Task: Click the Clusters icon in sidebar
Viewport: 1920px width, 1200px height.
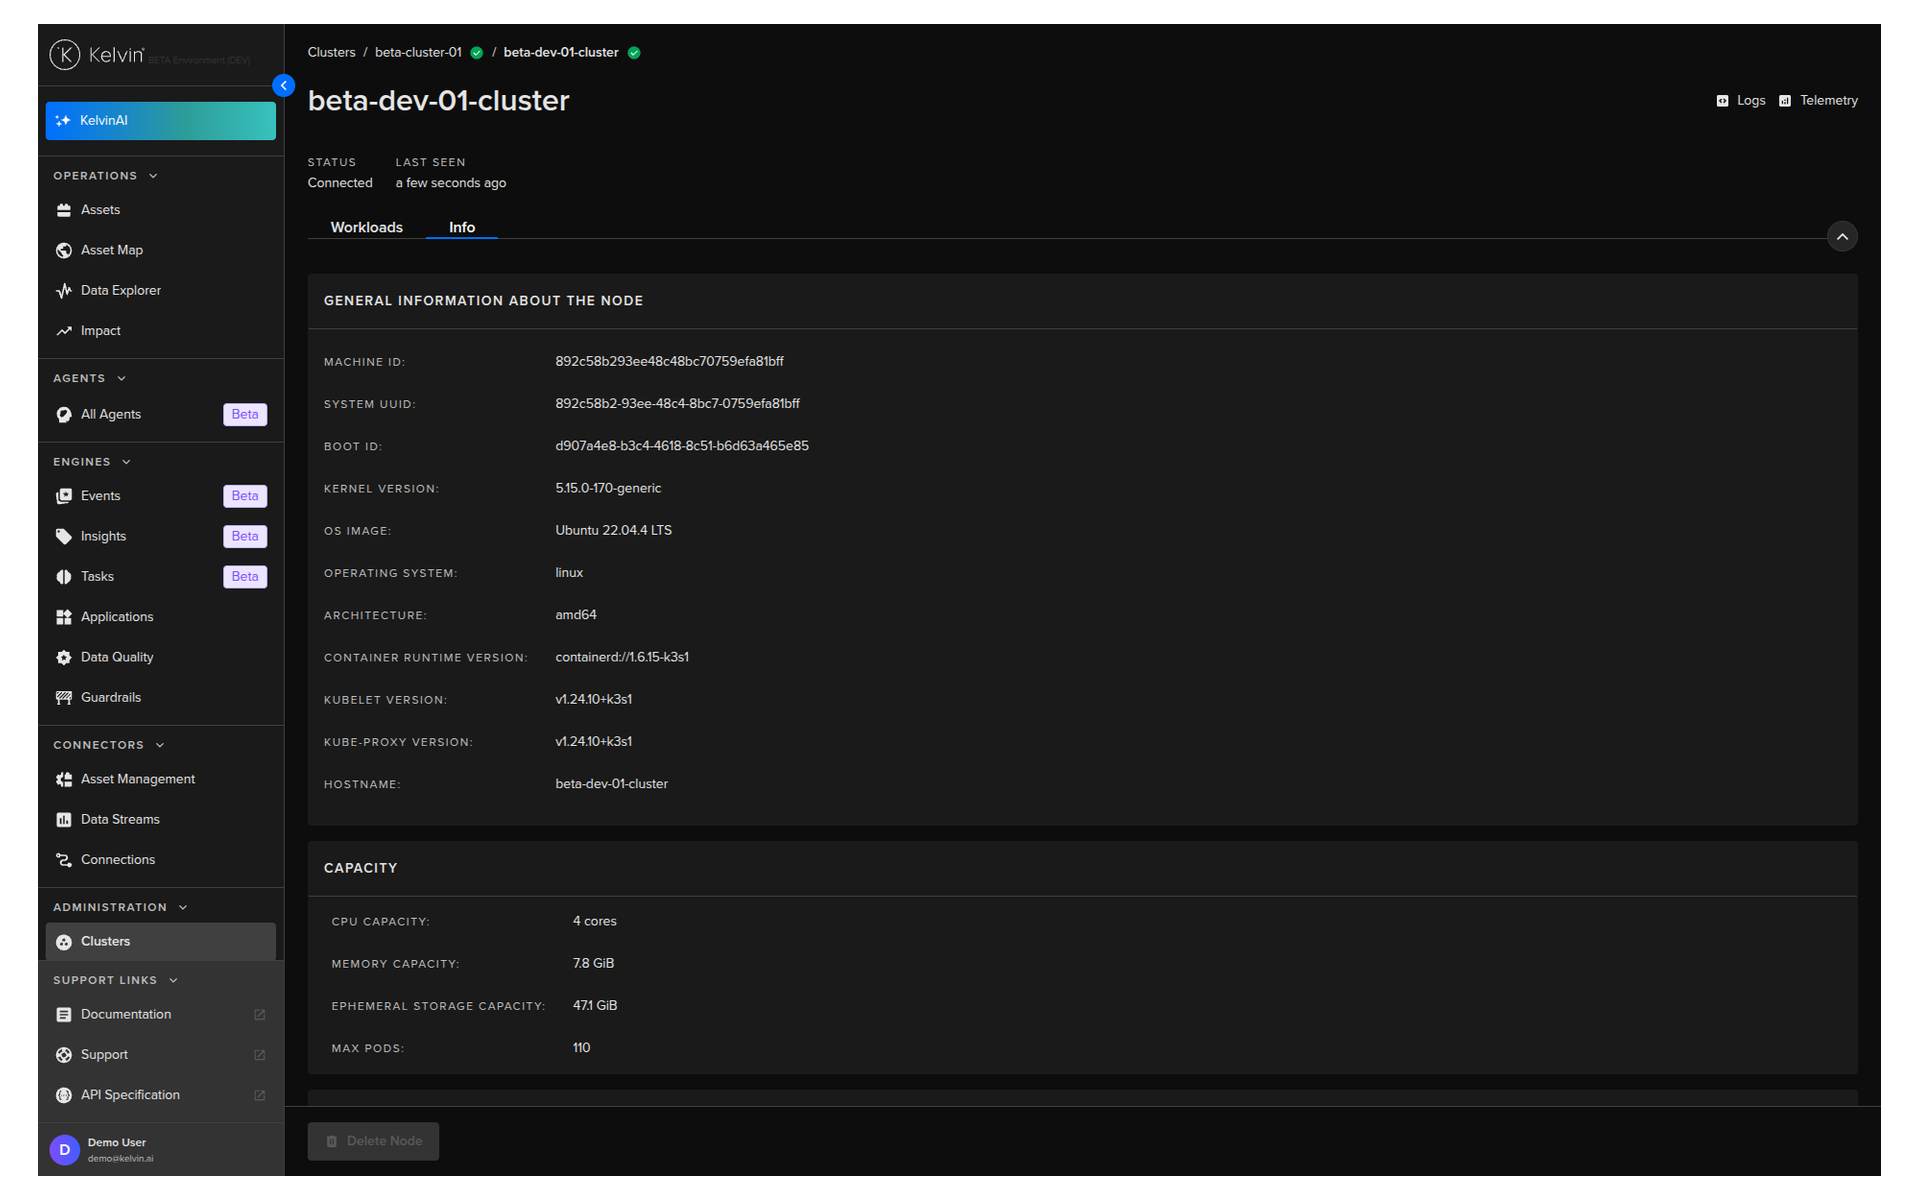Action: tap(64, 942)
